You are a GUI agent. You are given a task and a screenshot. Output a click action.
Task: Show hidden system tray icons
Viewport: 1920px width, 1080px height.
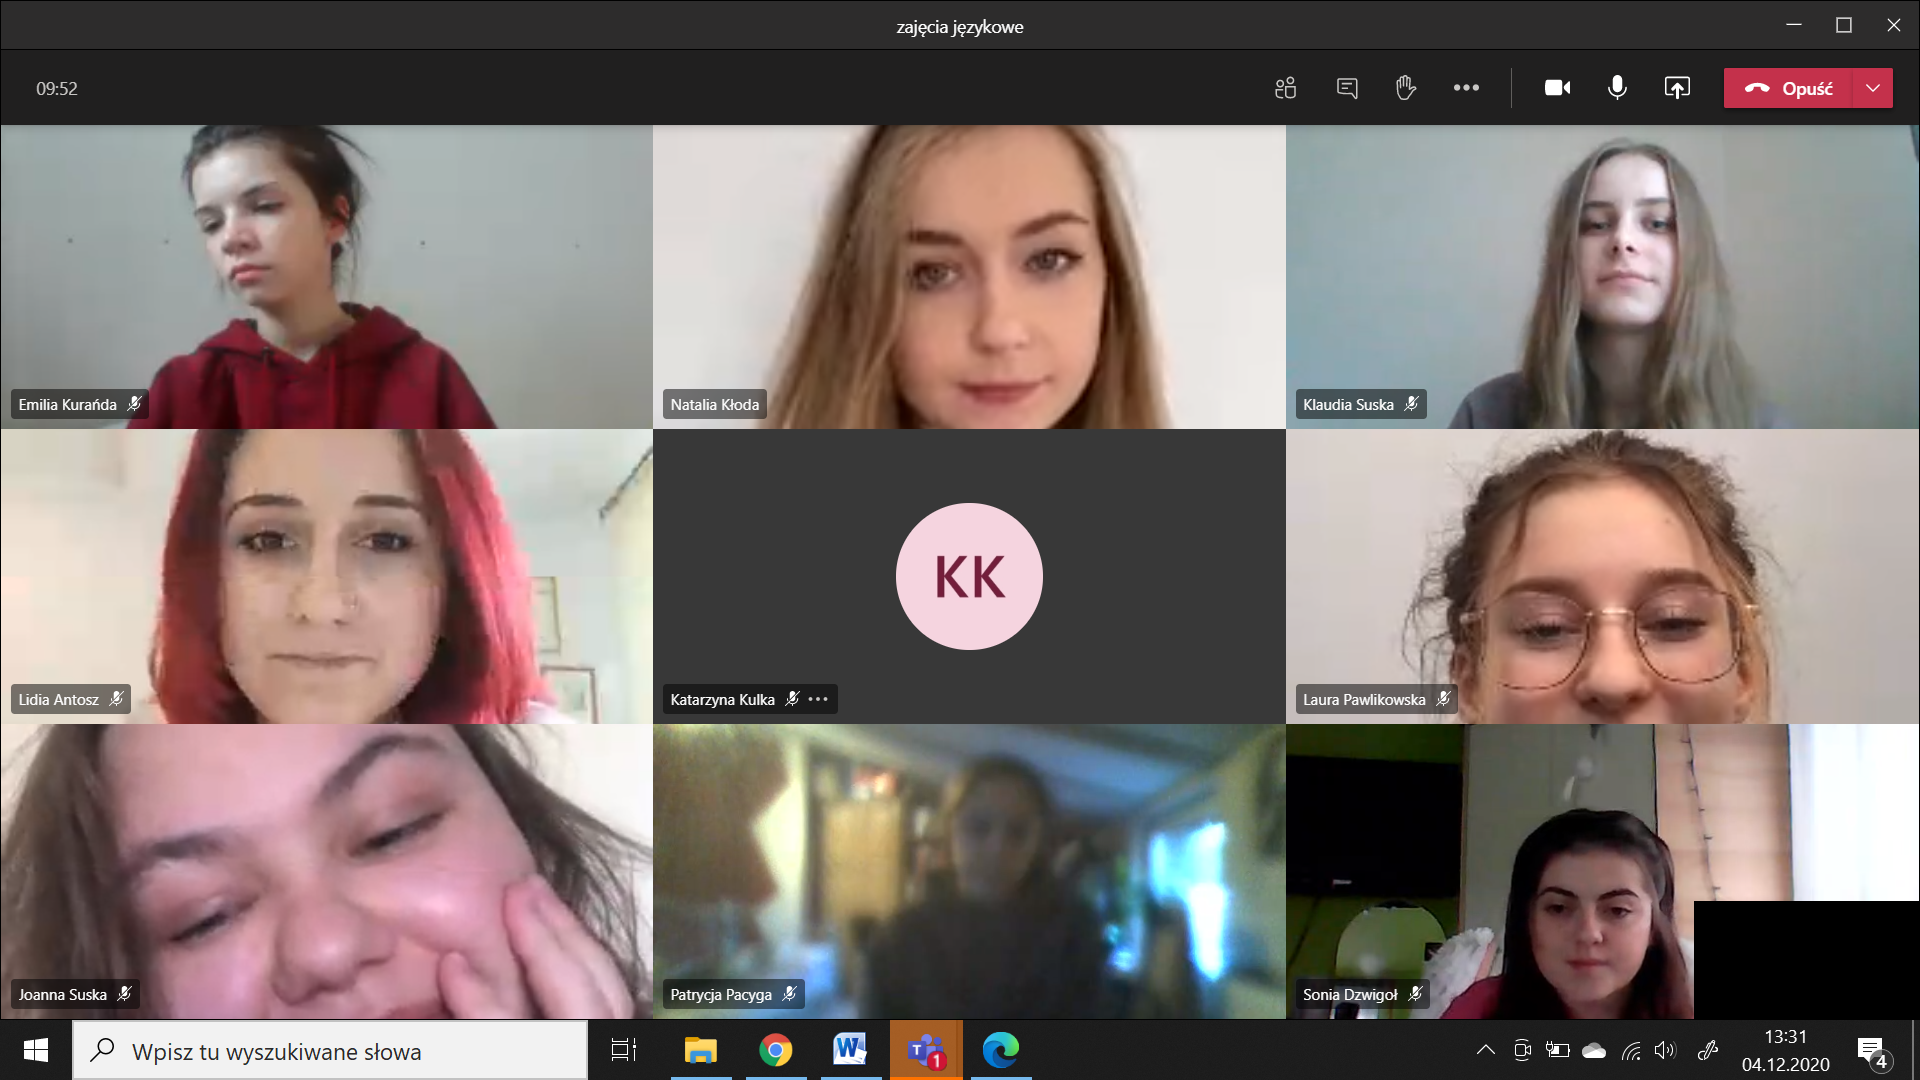[x=1486, y=1050]
